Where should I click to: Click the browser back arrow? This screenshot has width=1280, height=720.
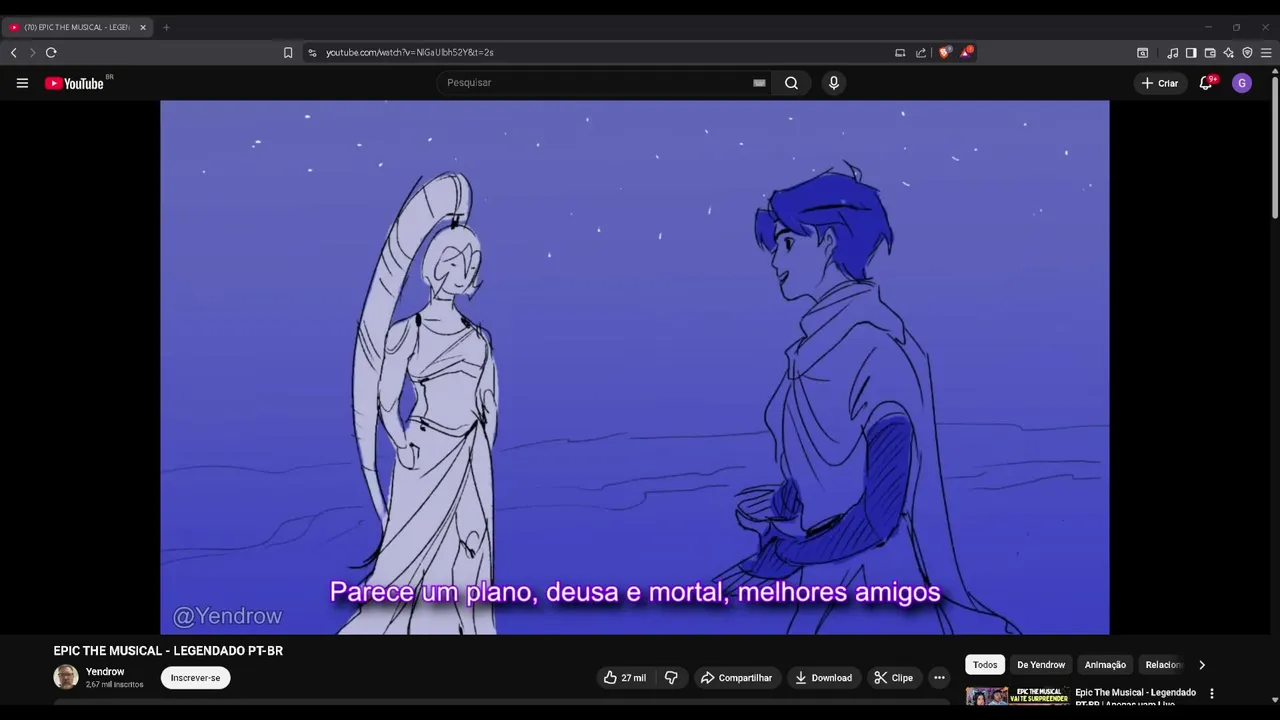point(14,52)
